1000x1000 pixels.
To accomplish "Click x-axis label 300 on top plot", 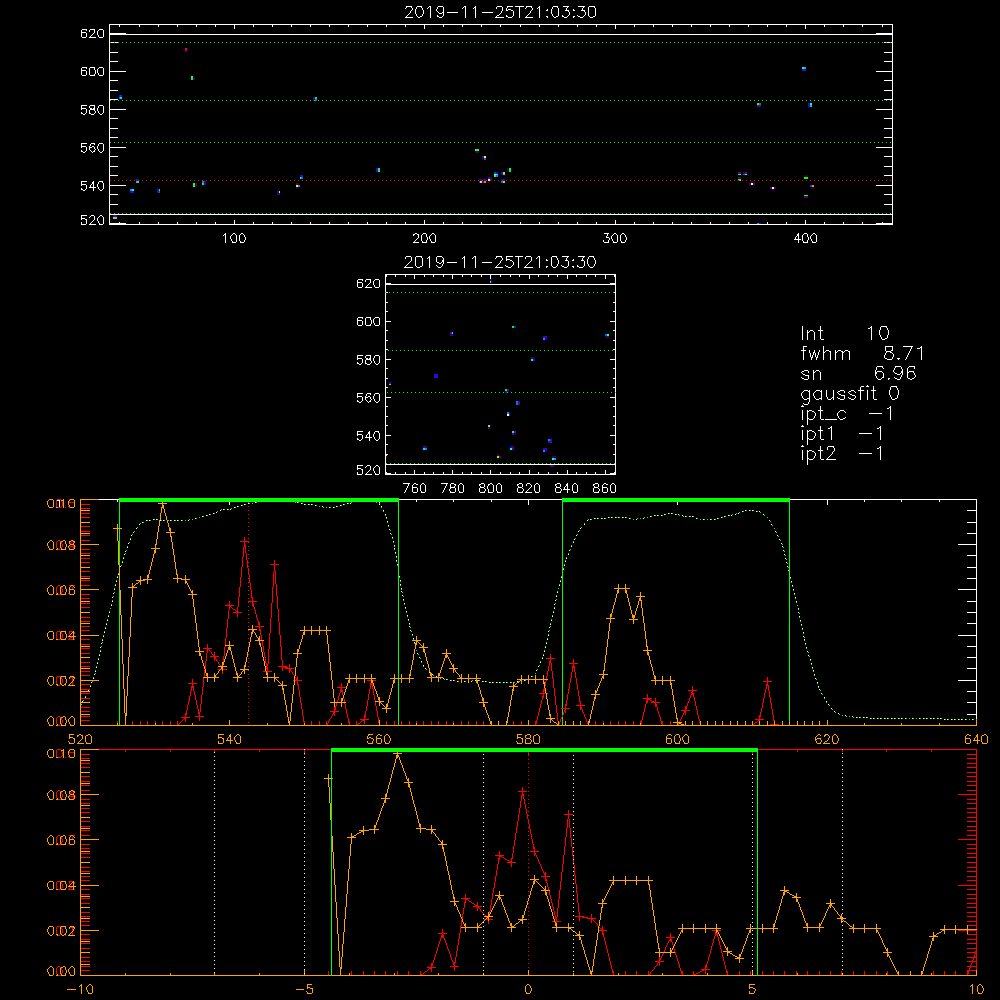I will coord(615,238).
